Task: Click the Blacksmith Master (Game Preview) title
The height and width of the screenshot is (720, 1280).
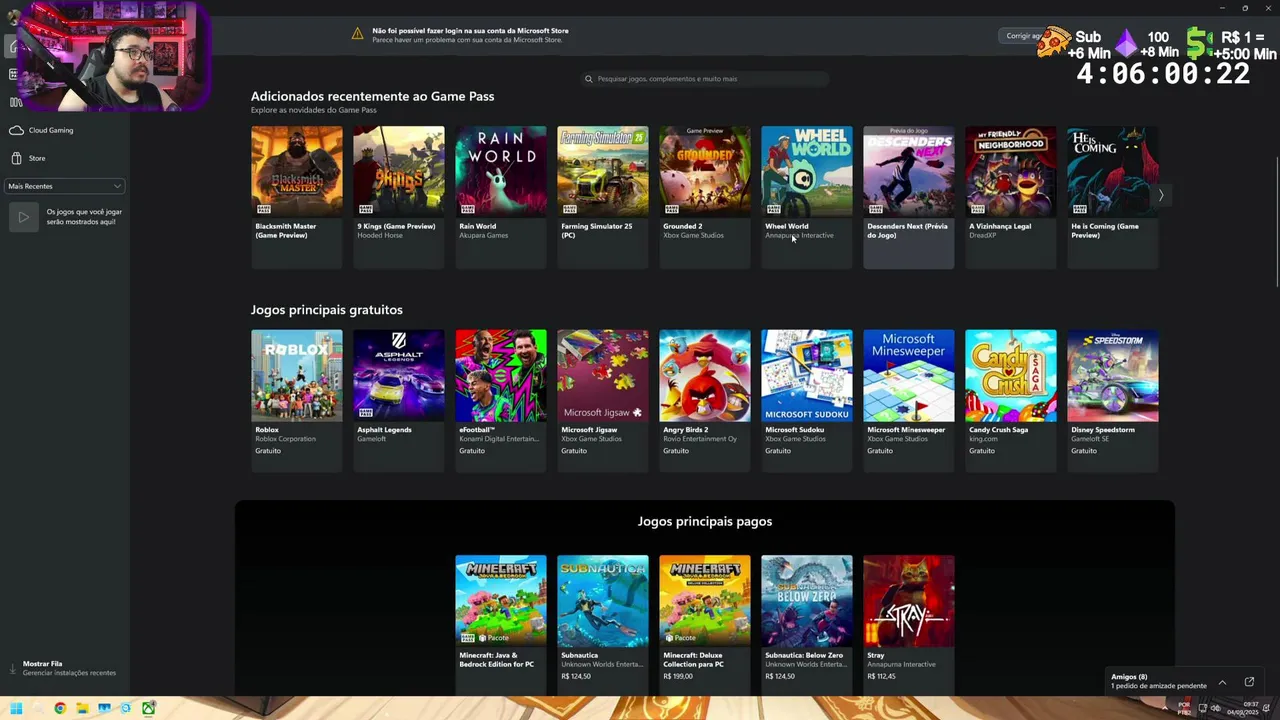Action: coord(286,230)
